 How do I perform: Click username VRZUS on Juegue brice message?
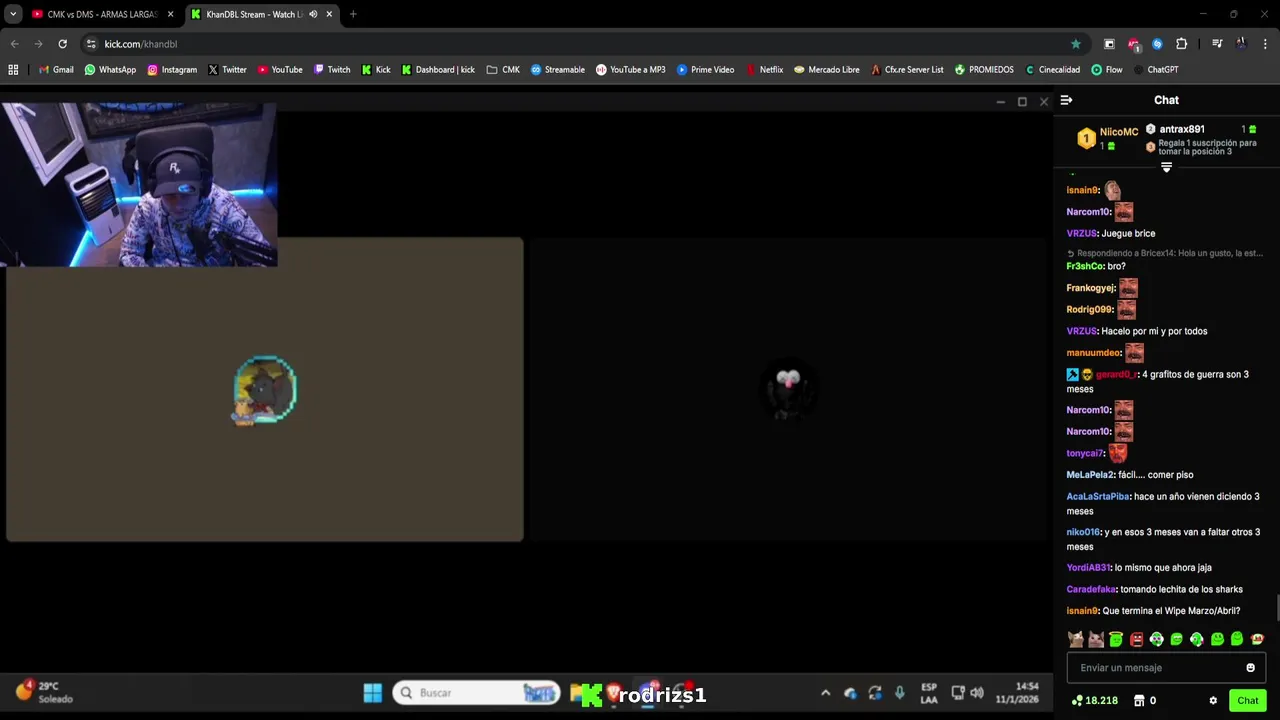point(1081,233)
